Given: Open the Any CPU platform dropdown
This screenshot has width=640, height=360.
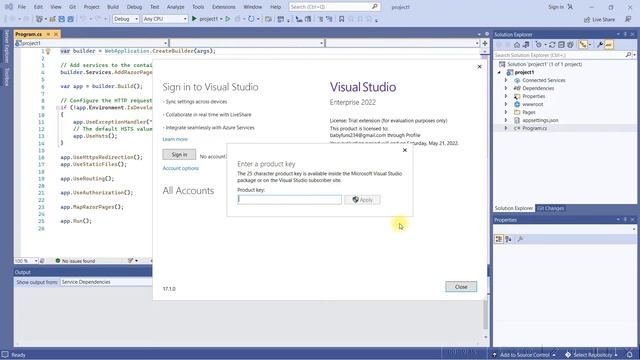Looking at the screenshot, I should click(165, 19).
